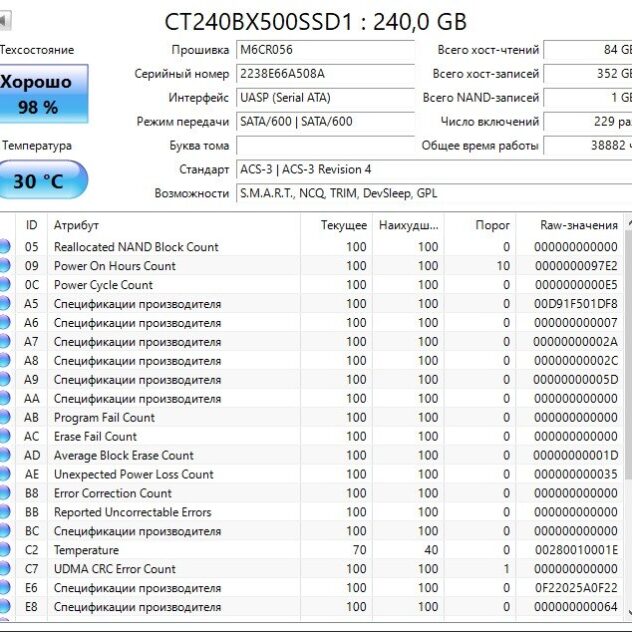
Task: Click the status circle for Power Cycle Count
Action: [x=4, y=284]
